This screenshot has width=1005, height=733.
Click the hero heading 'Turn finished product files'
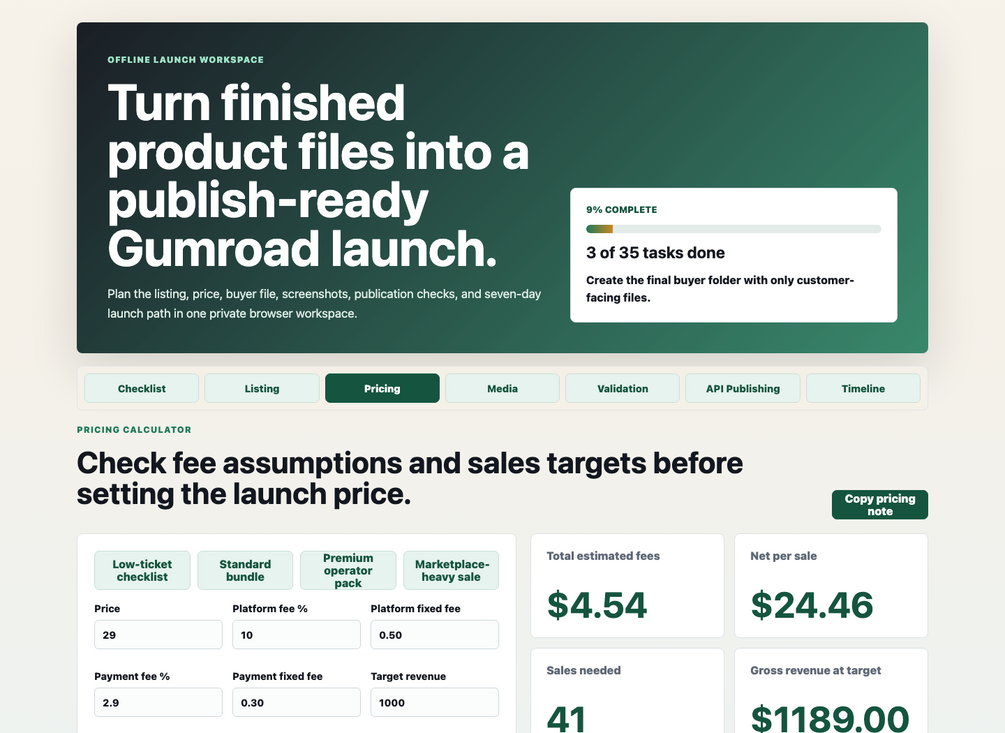318,175
